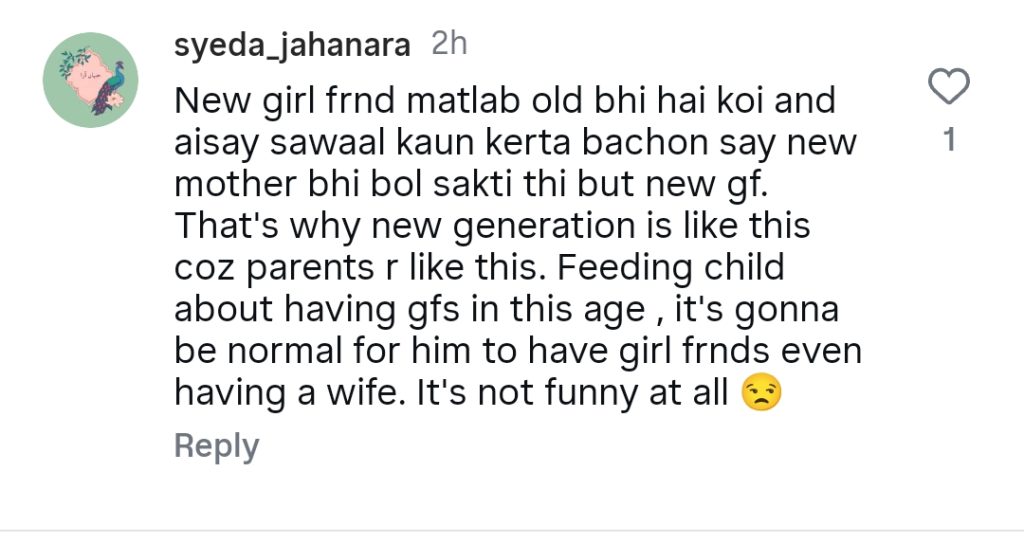
Task: Click the line starting 'be normal for him'
Action: [x=517, y=353]
